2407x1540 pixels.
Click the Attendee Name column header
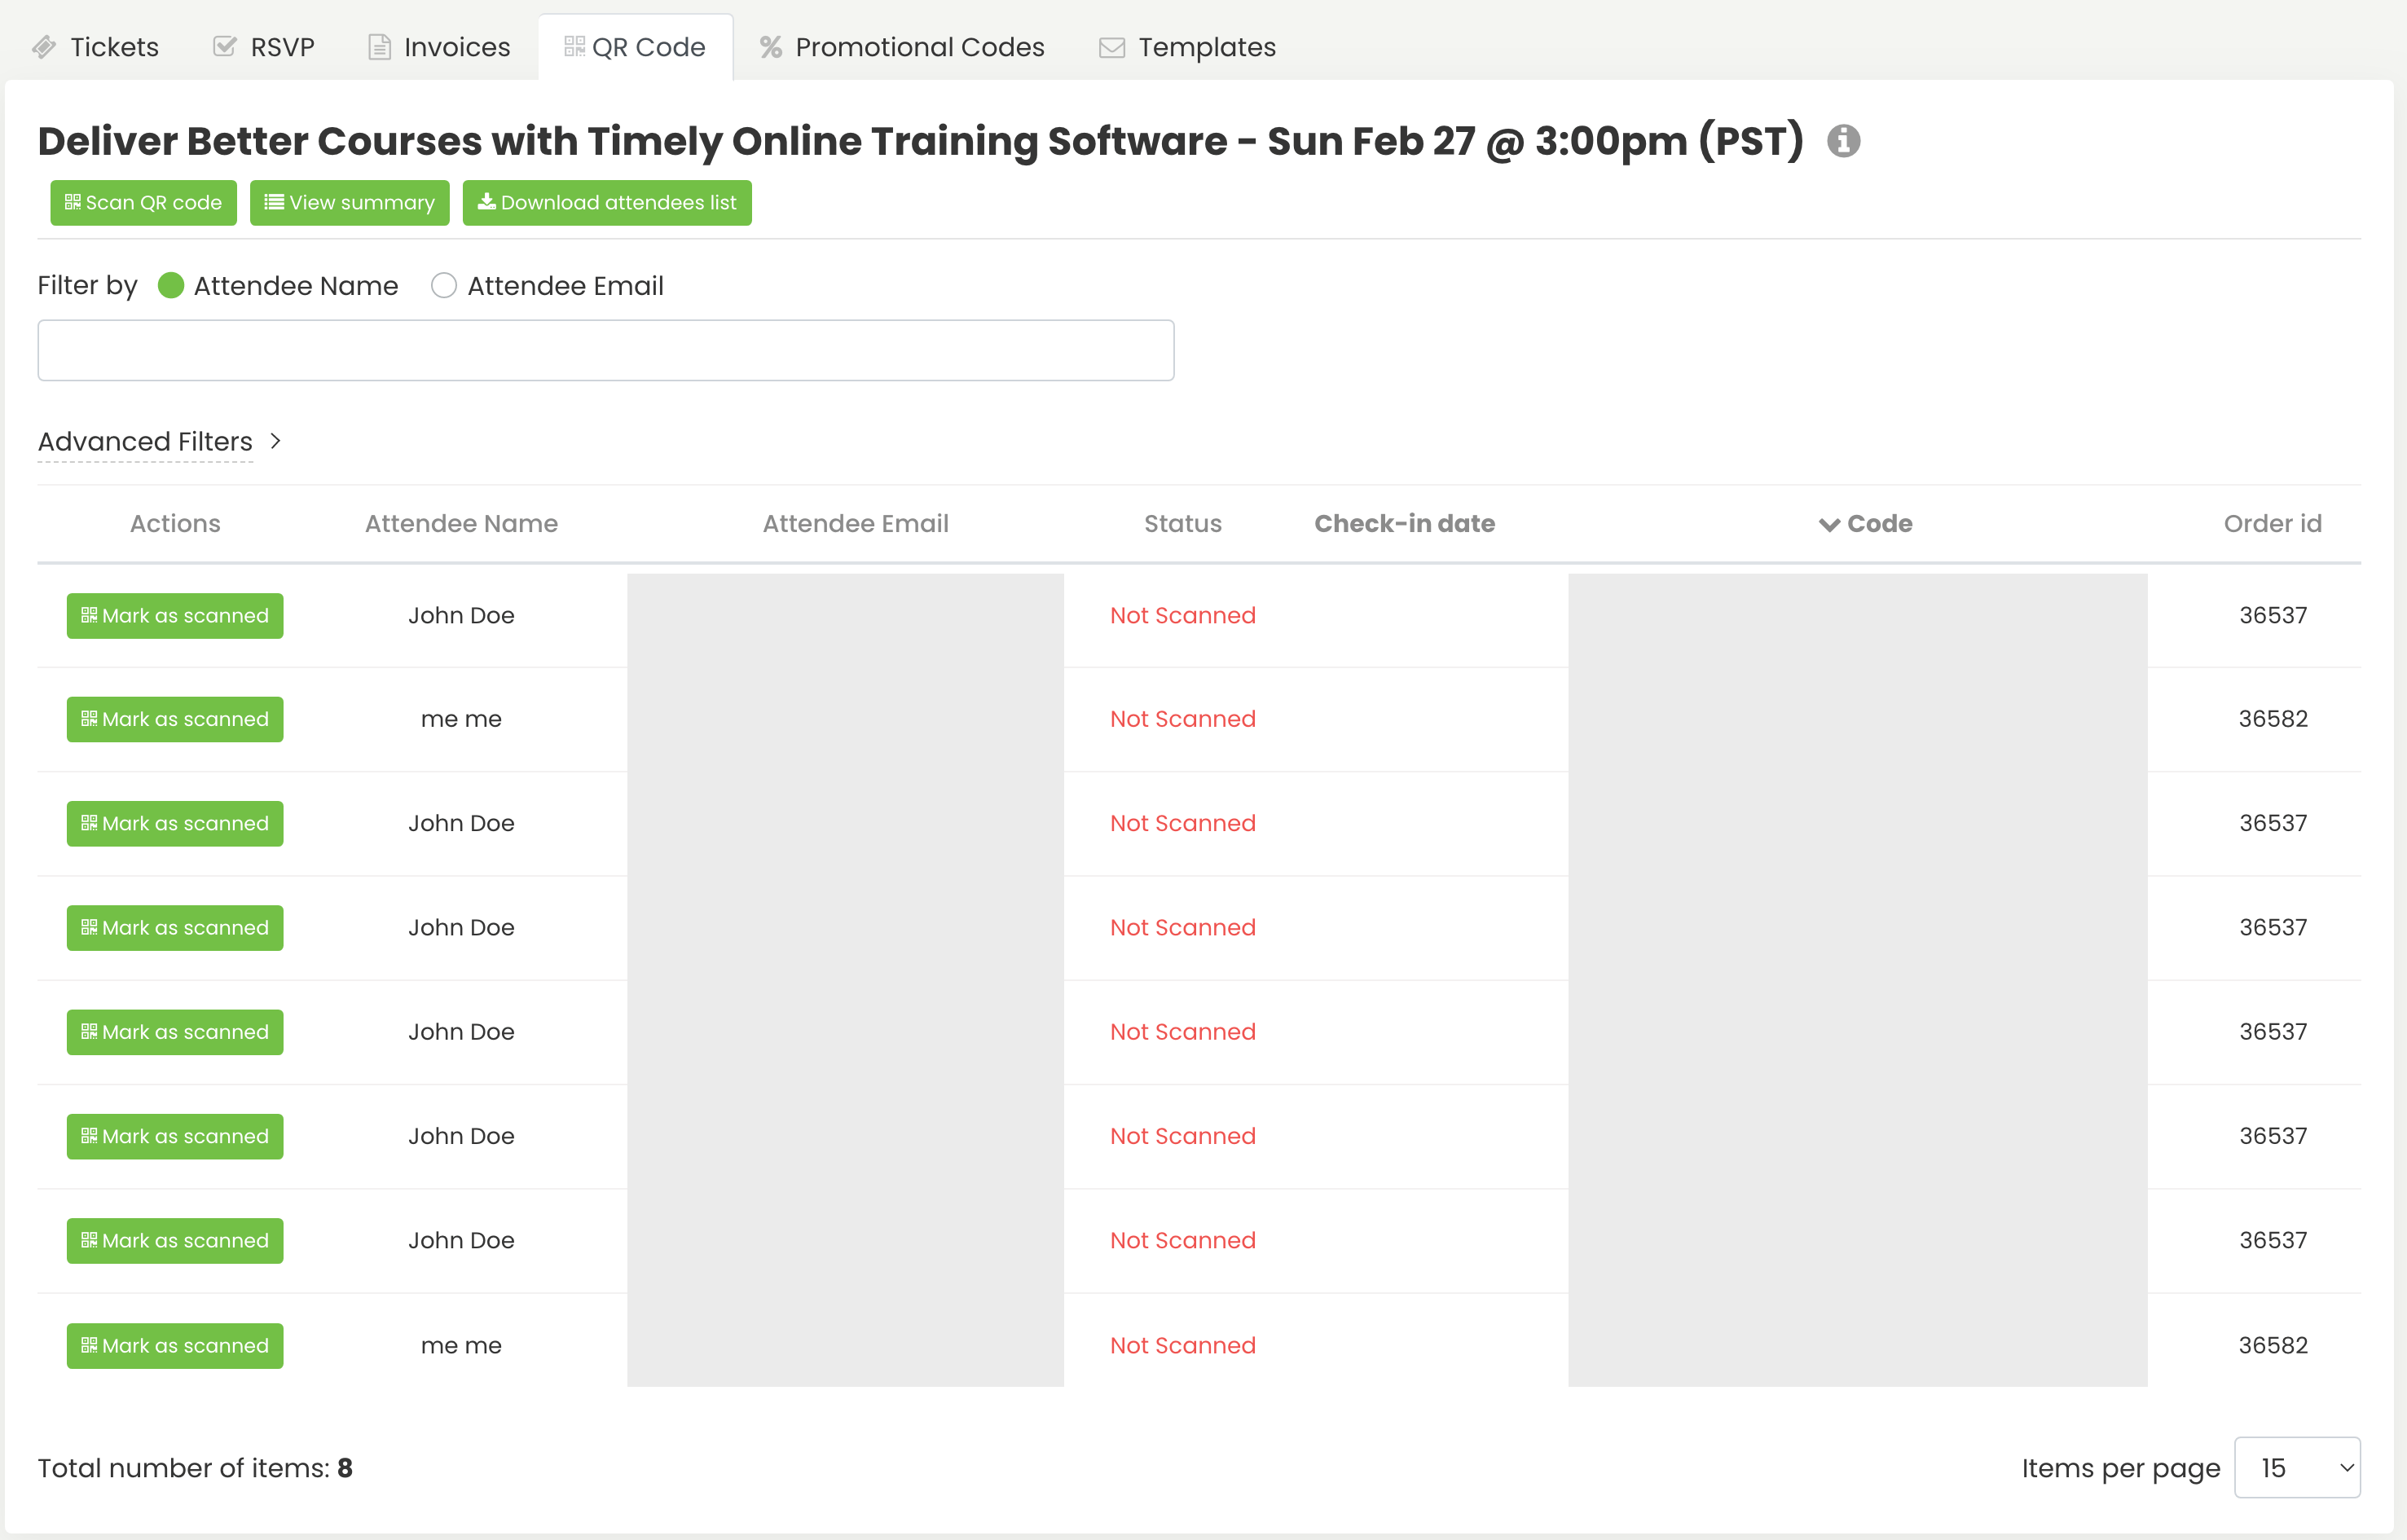coord(461,524)
